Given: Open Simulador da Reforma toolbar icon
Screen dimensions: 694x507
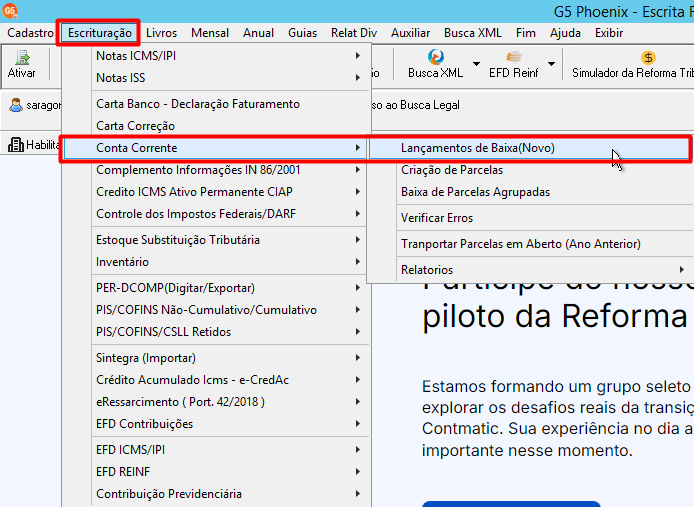Looking at the screenshot, I should pos(648,58).
